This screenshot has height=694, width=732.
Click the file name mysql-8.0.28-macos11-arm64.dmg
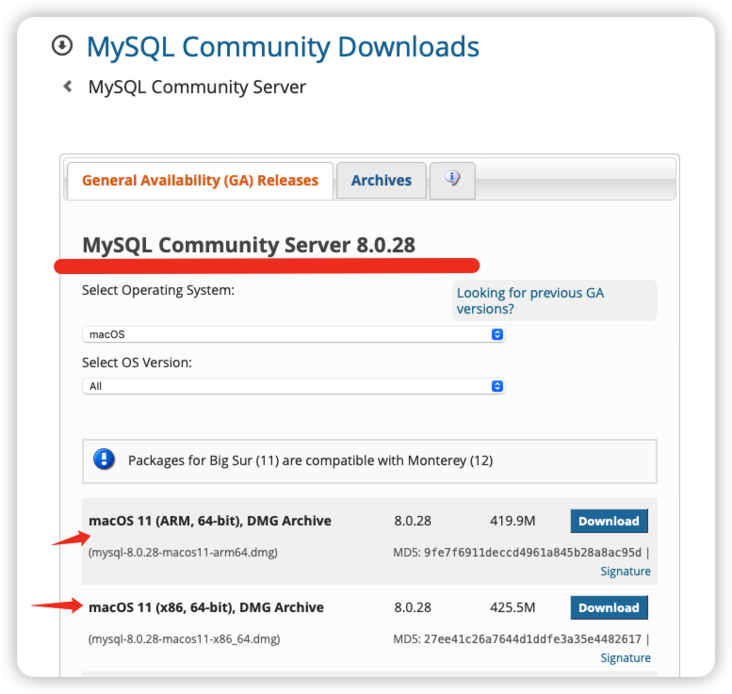point(183,553)
